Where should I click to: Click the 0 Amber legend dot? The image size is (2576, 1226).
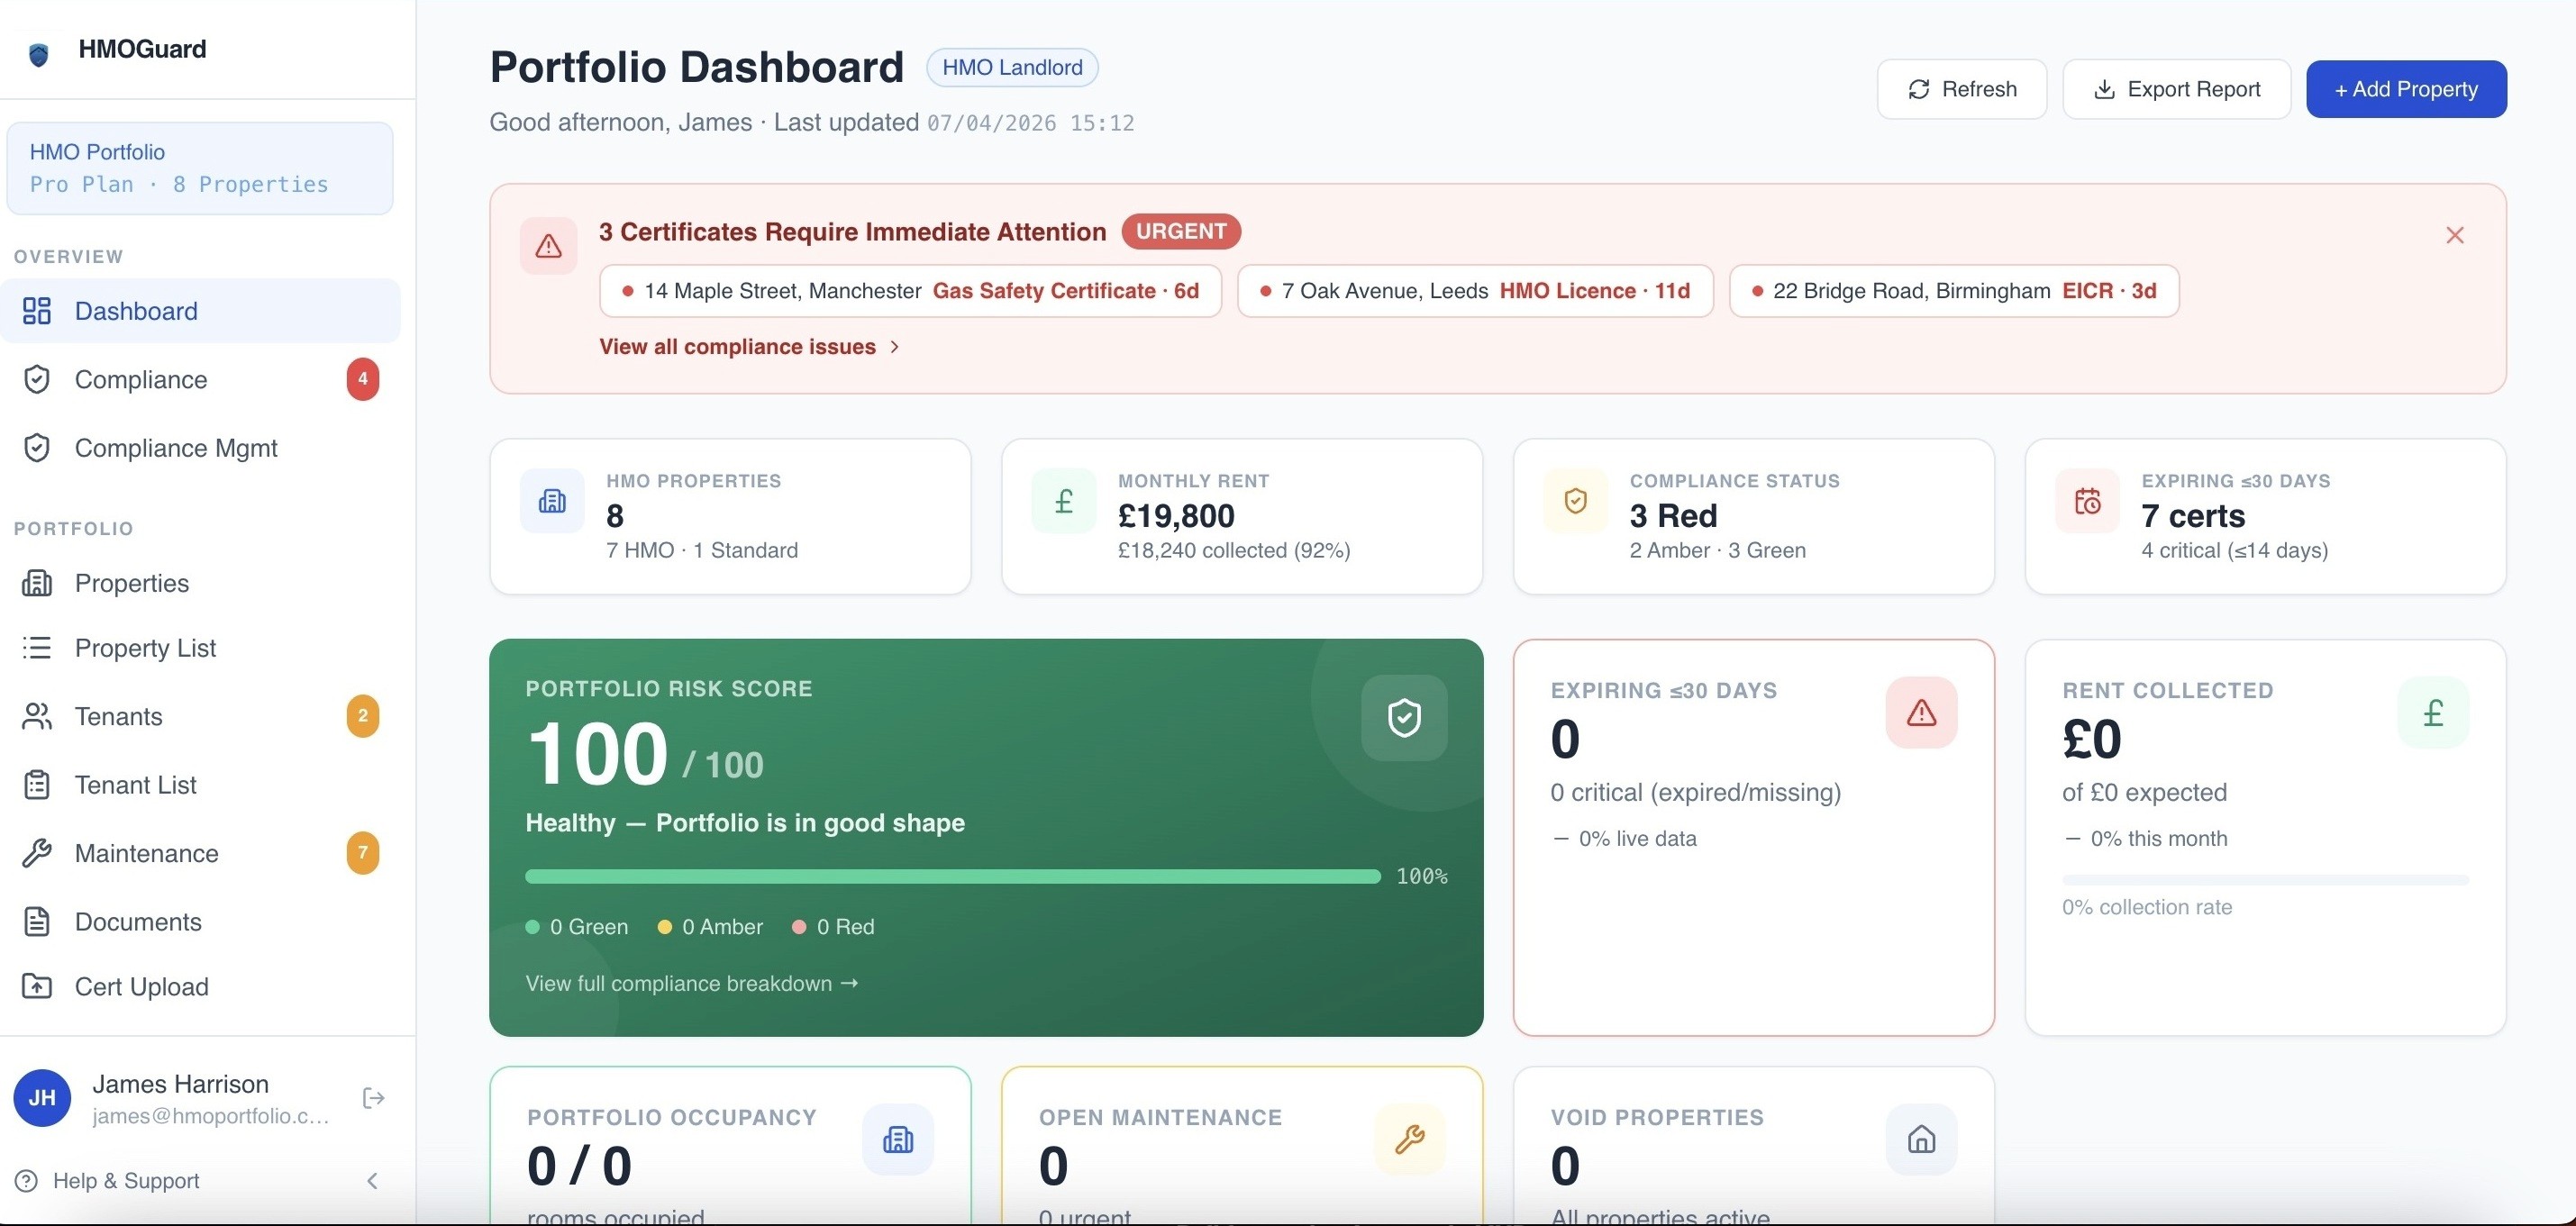(664, 927)
